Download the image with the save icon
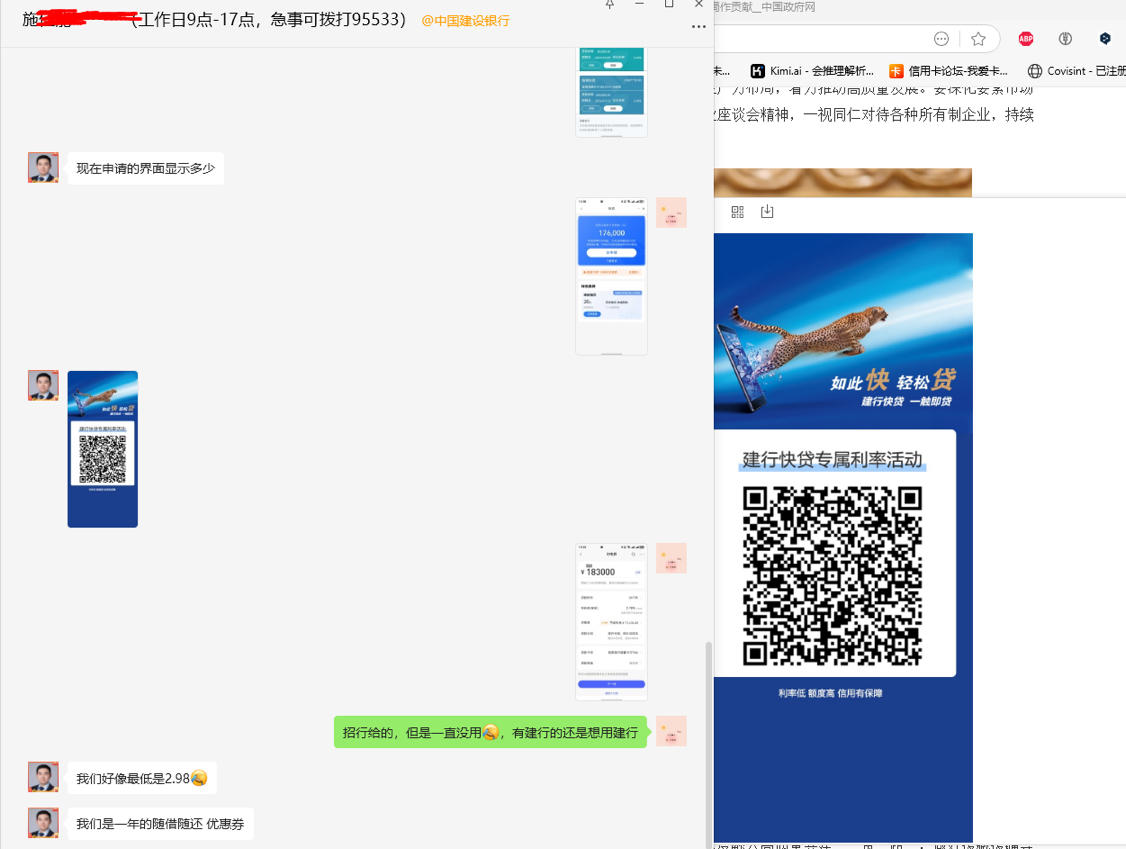Image resolution: width=1126 pixels, height=849 pixels. pos(767,212)
